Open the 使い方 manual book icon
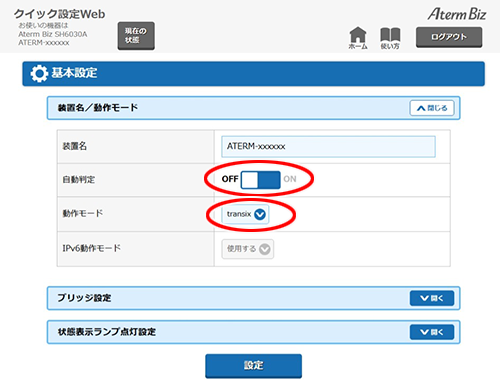The height and width of the screenshot is (388, 500). 390,38
